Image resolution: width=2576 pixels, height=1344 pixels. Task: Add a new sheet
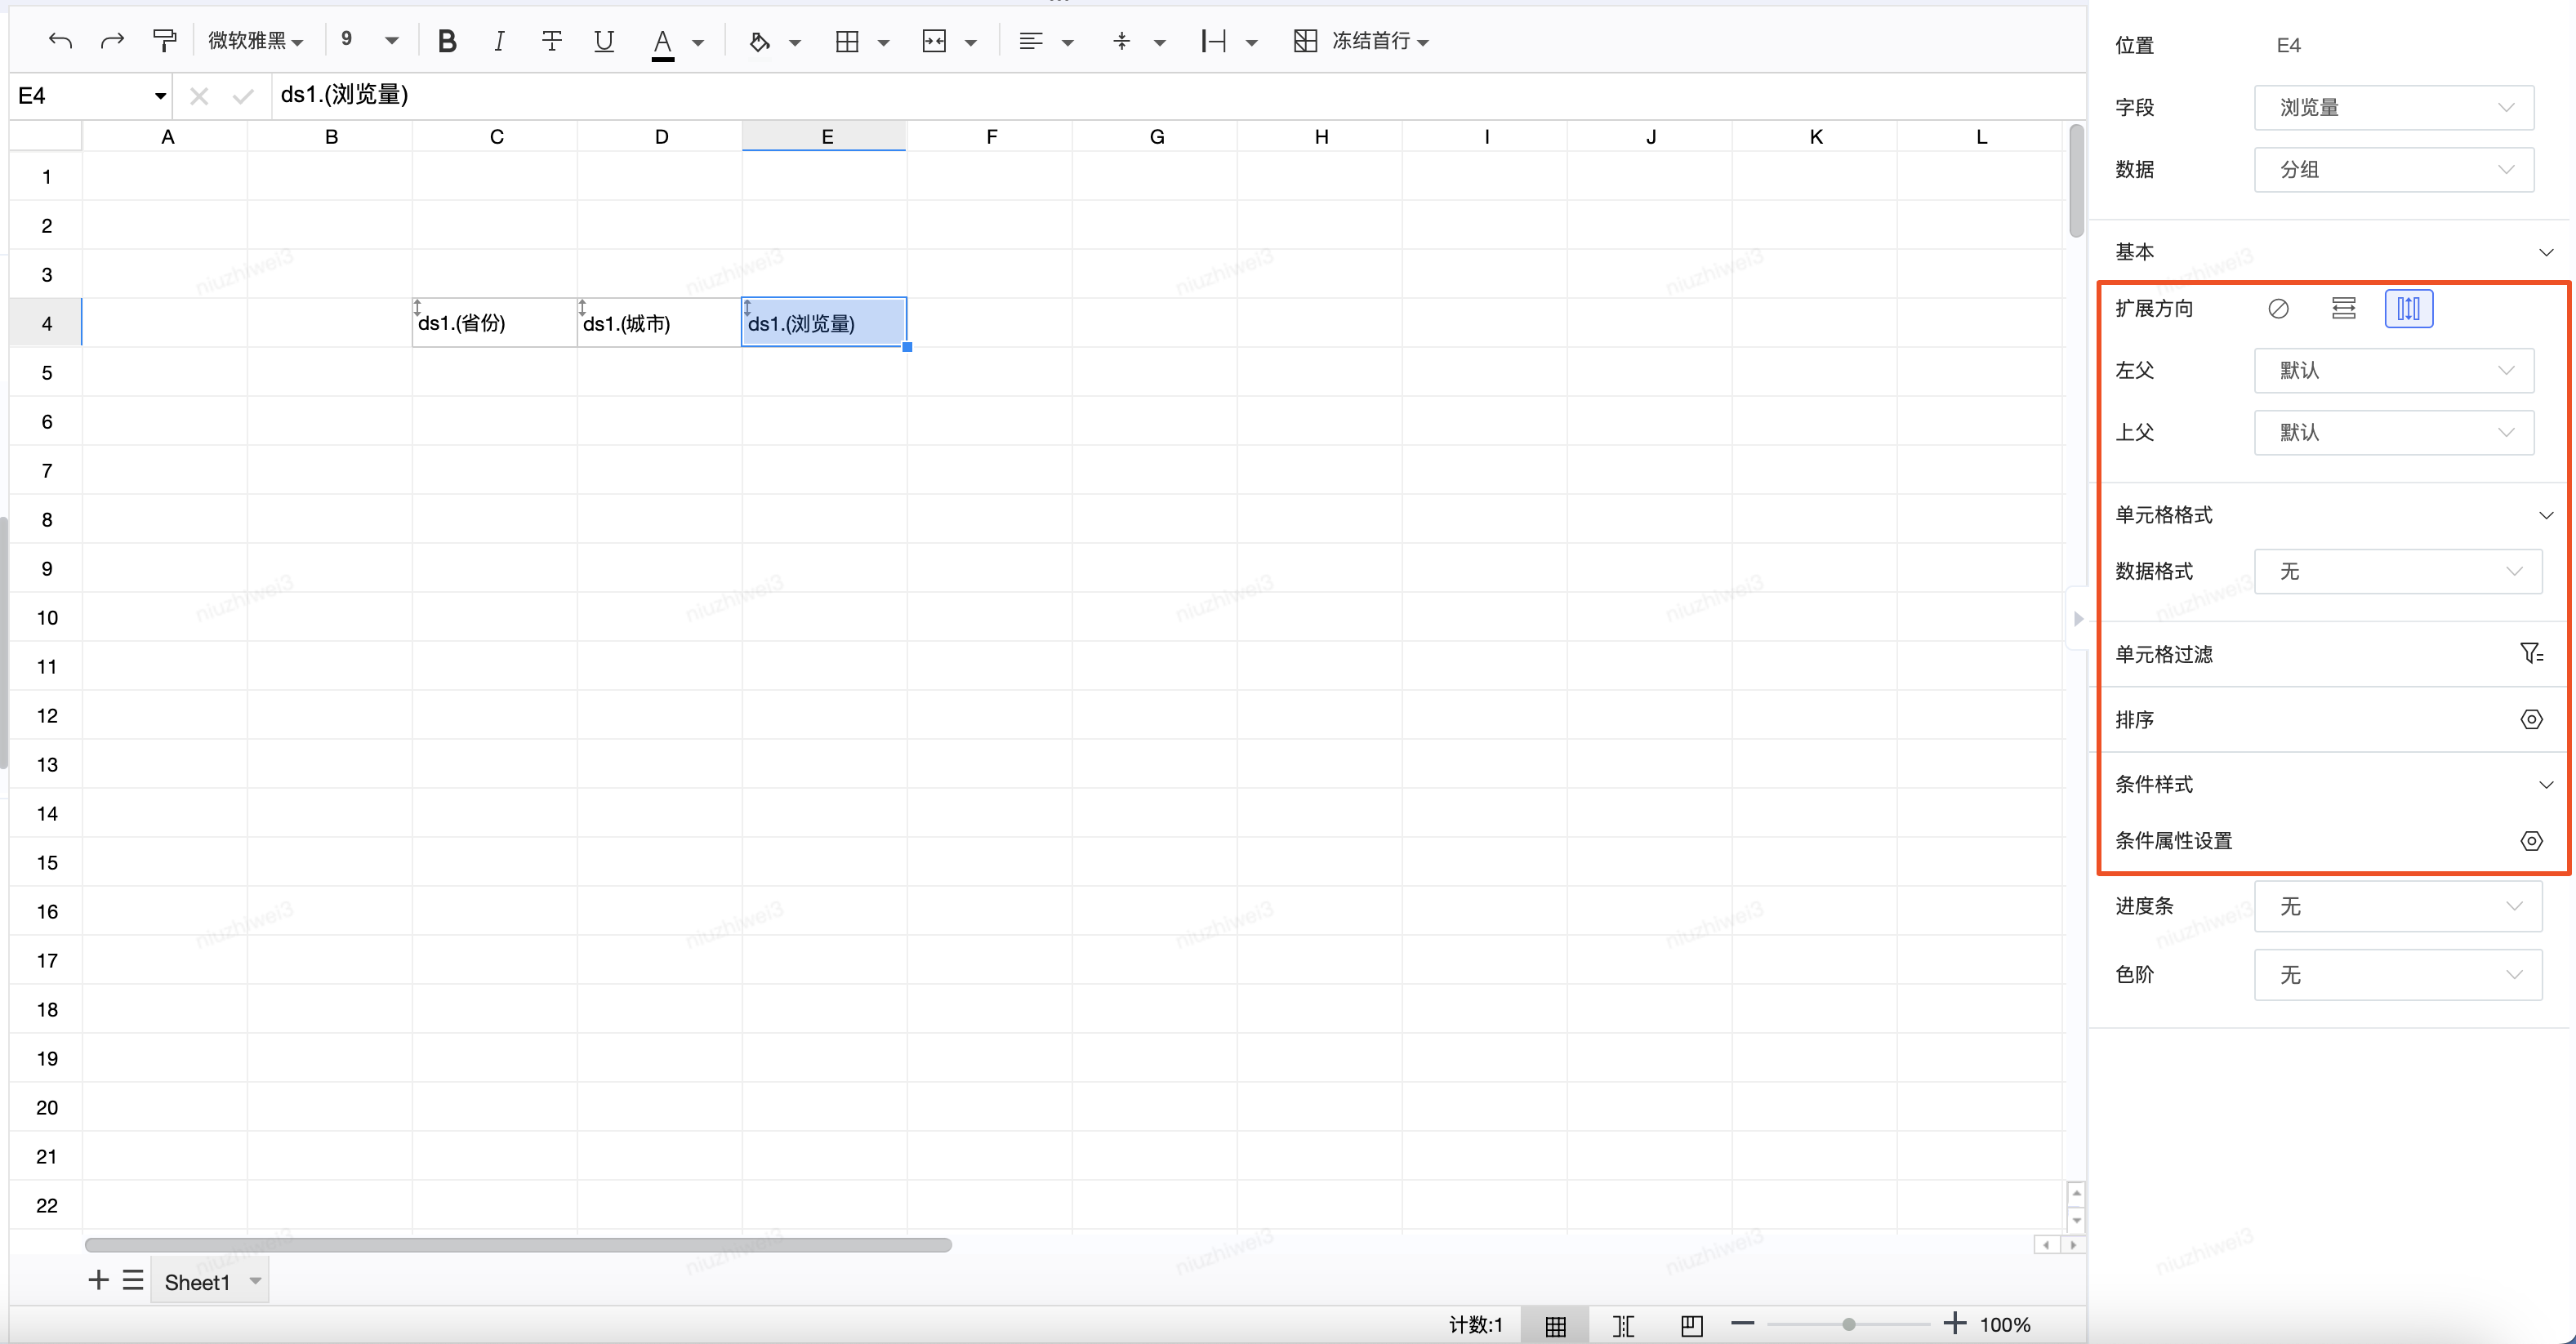tap(98, 1280)
